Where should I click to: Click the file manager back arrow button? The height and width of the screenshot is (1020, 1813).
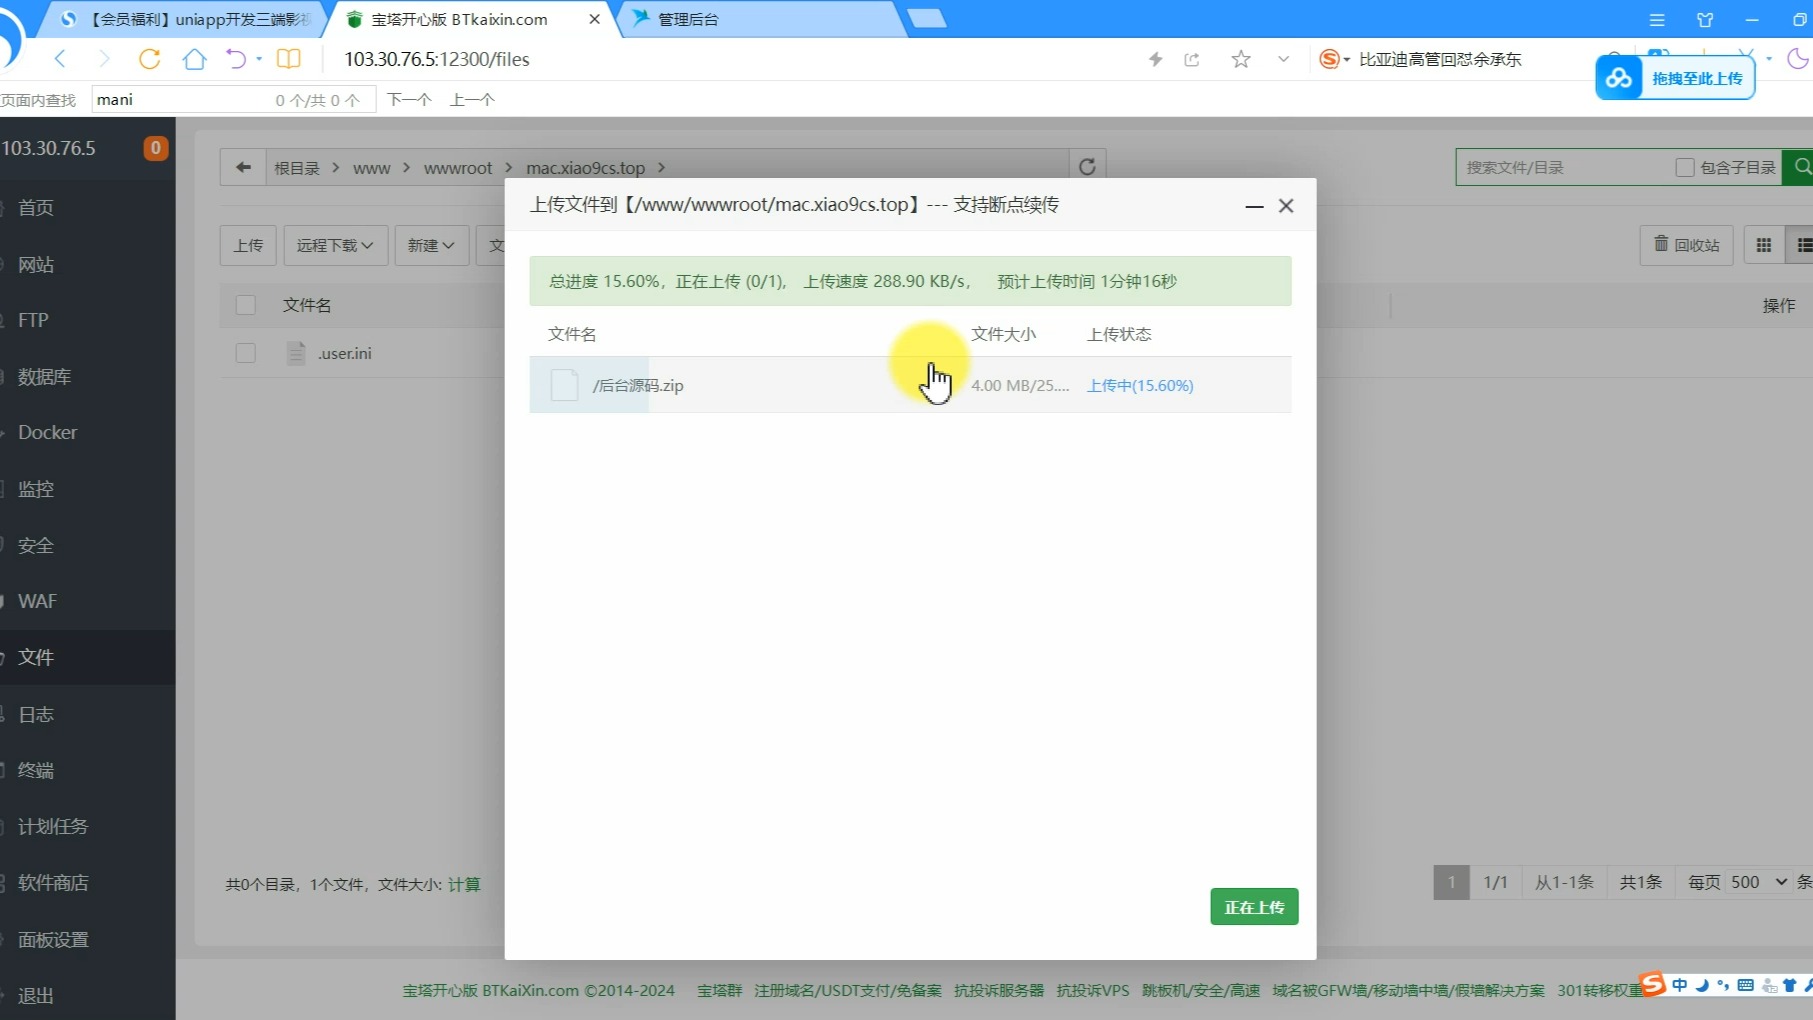point(243,167)
